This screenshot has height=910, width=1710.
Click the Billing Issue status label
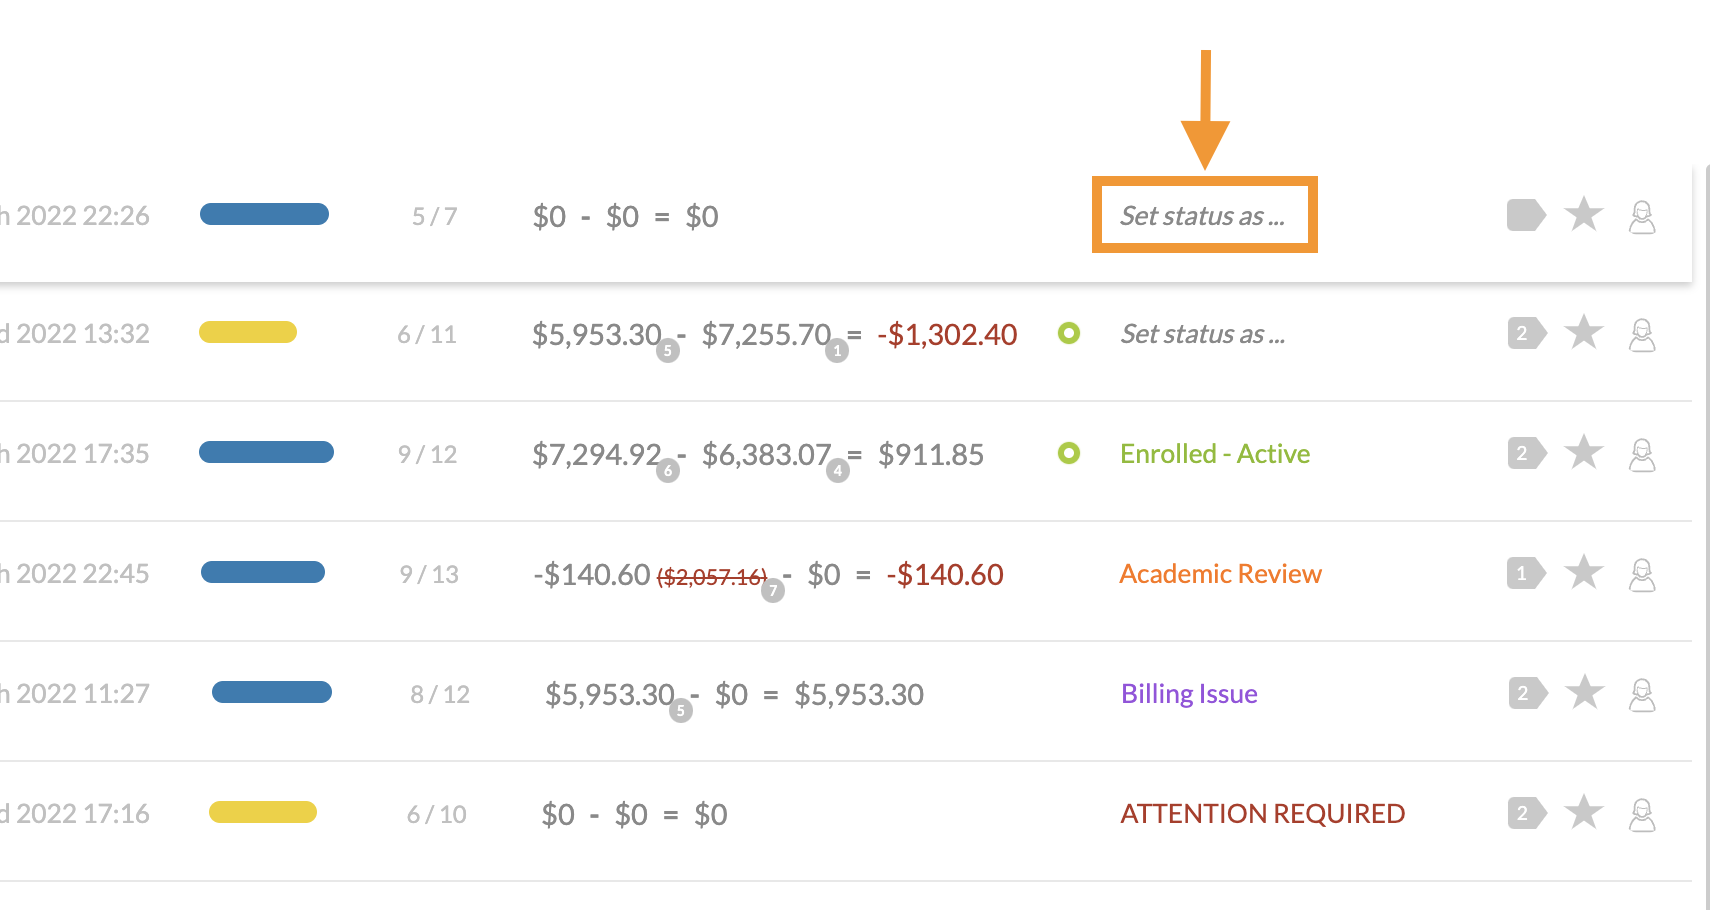(1189, 694)
